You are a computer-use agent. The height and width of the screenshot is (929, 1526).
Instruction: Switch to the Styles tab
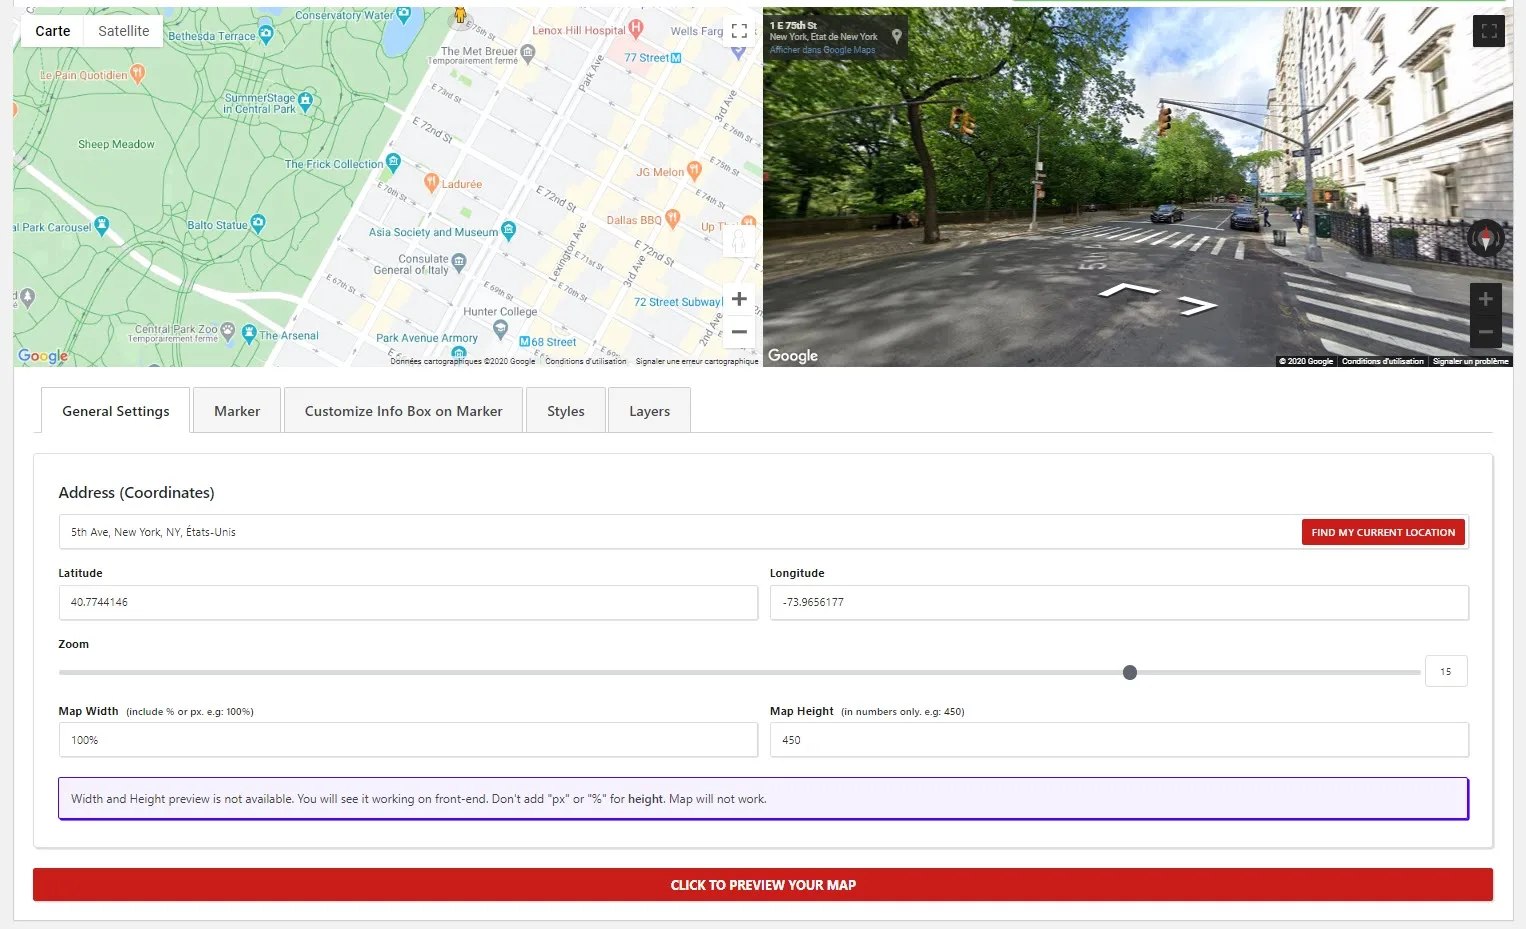(565, 411)
